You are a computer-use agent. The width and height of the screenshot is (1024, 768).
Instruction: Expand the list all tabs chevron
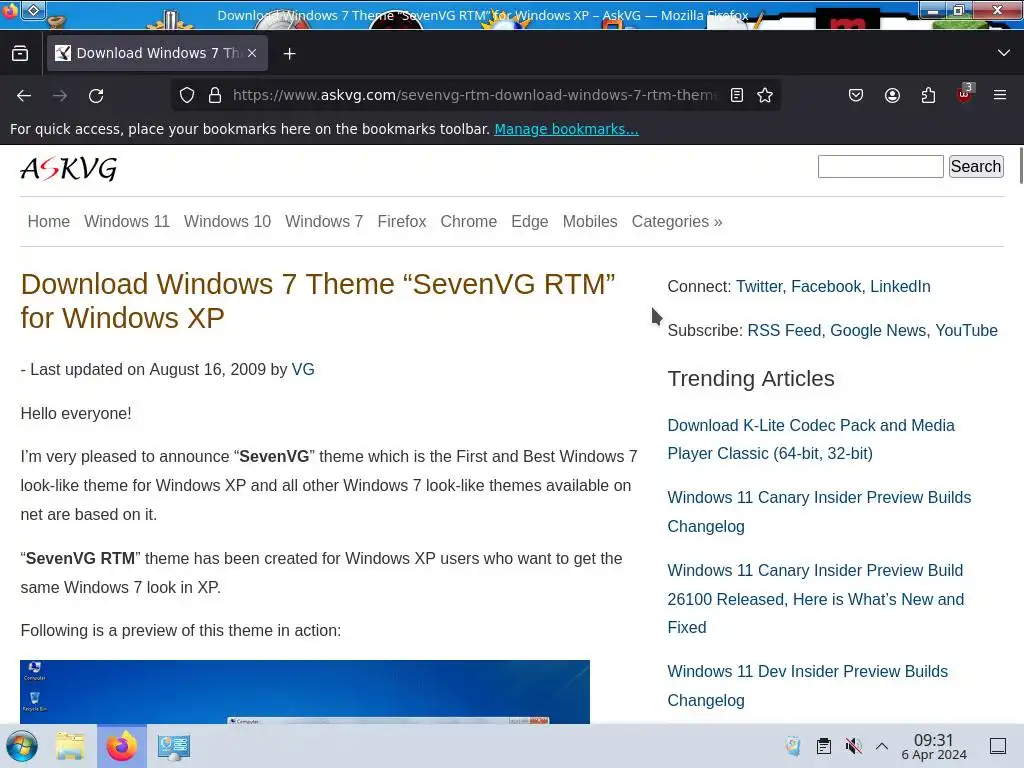(x=1004, y=53)
